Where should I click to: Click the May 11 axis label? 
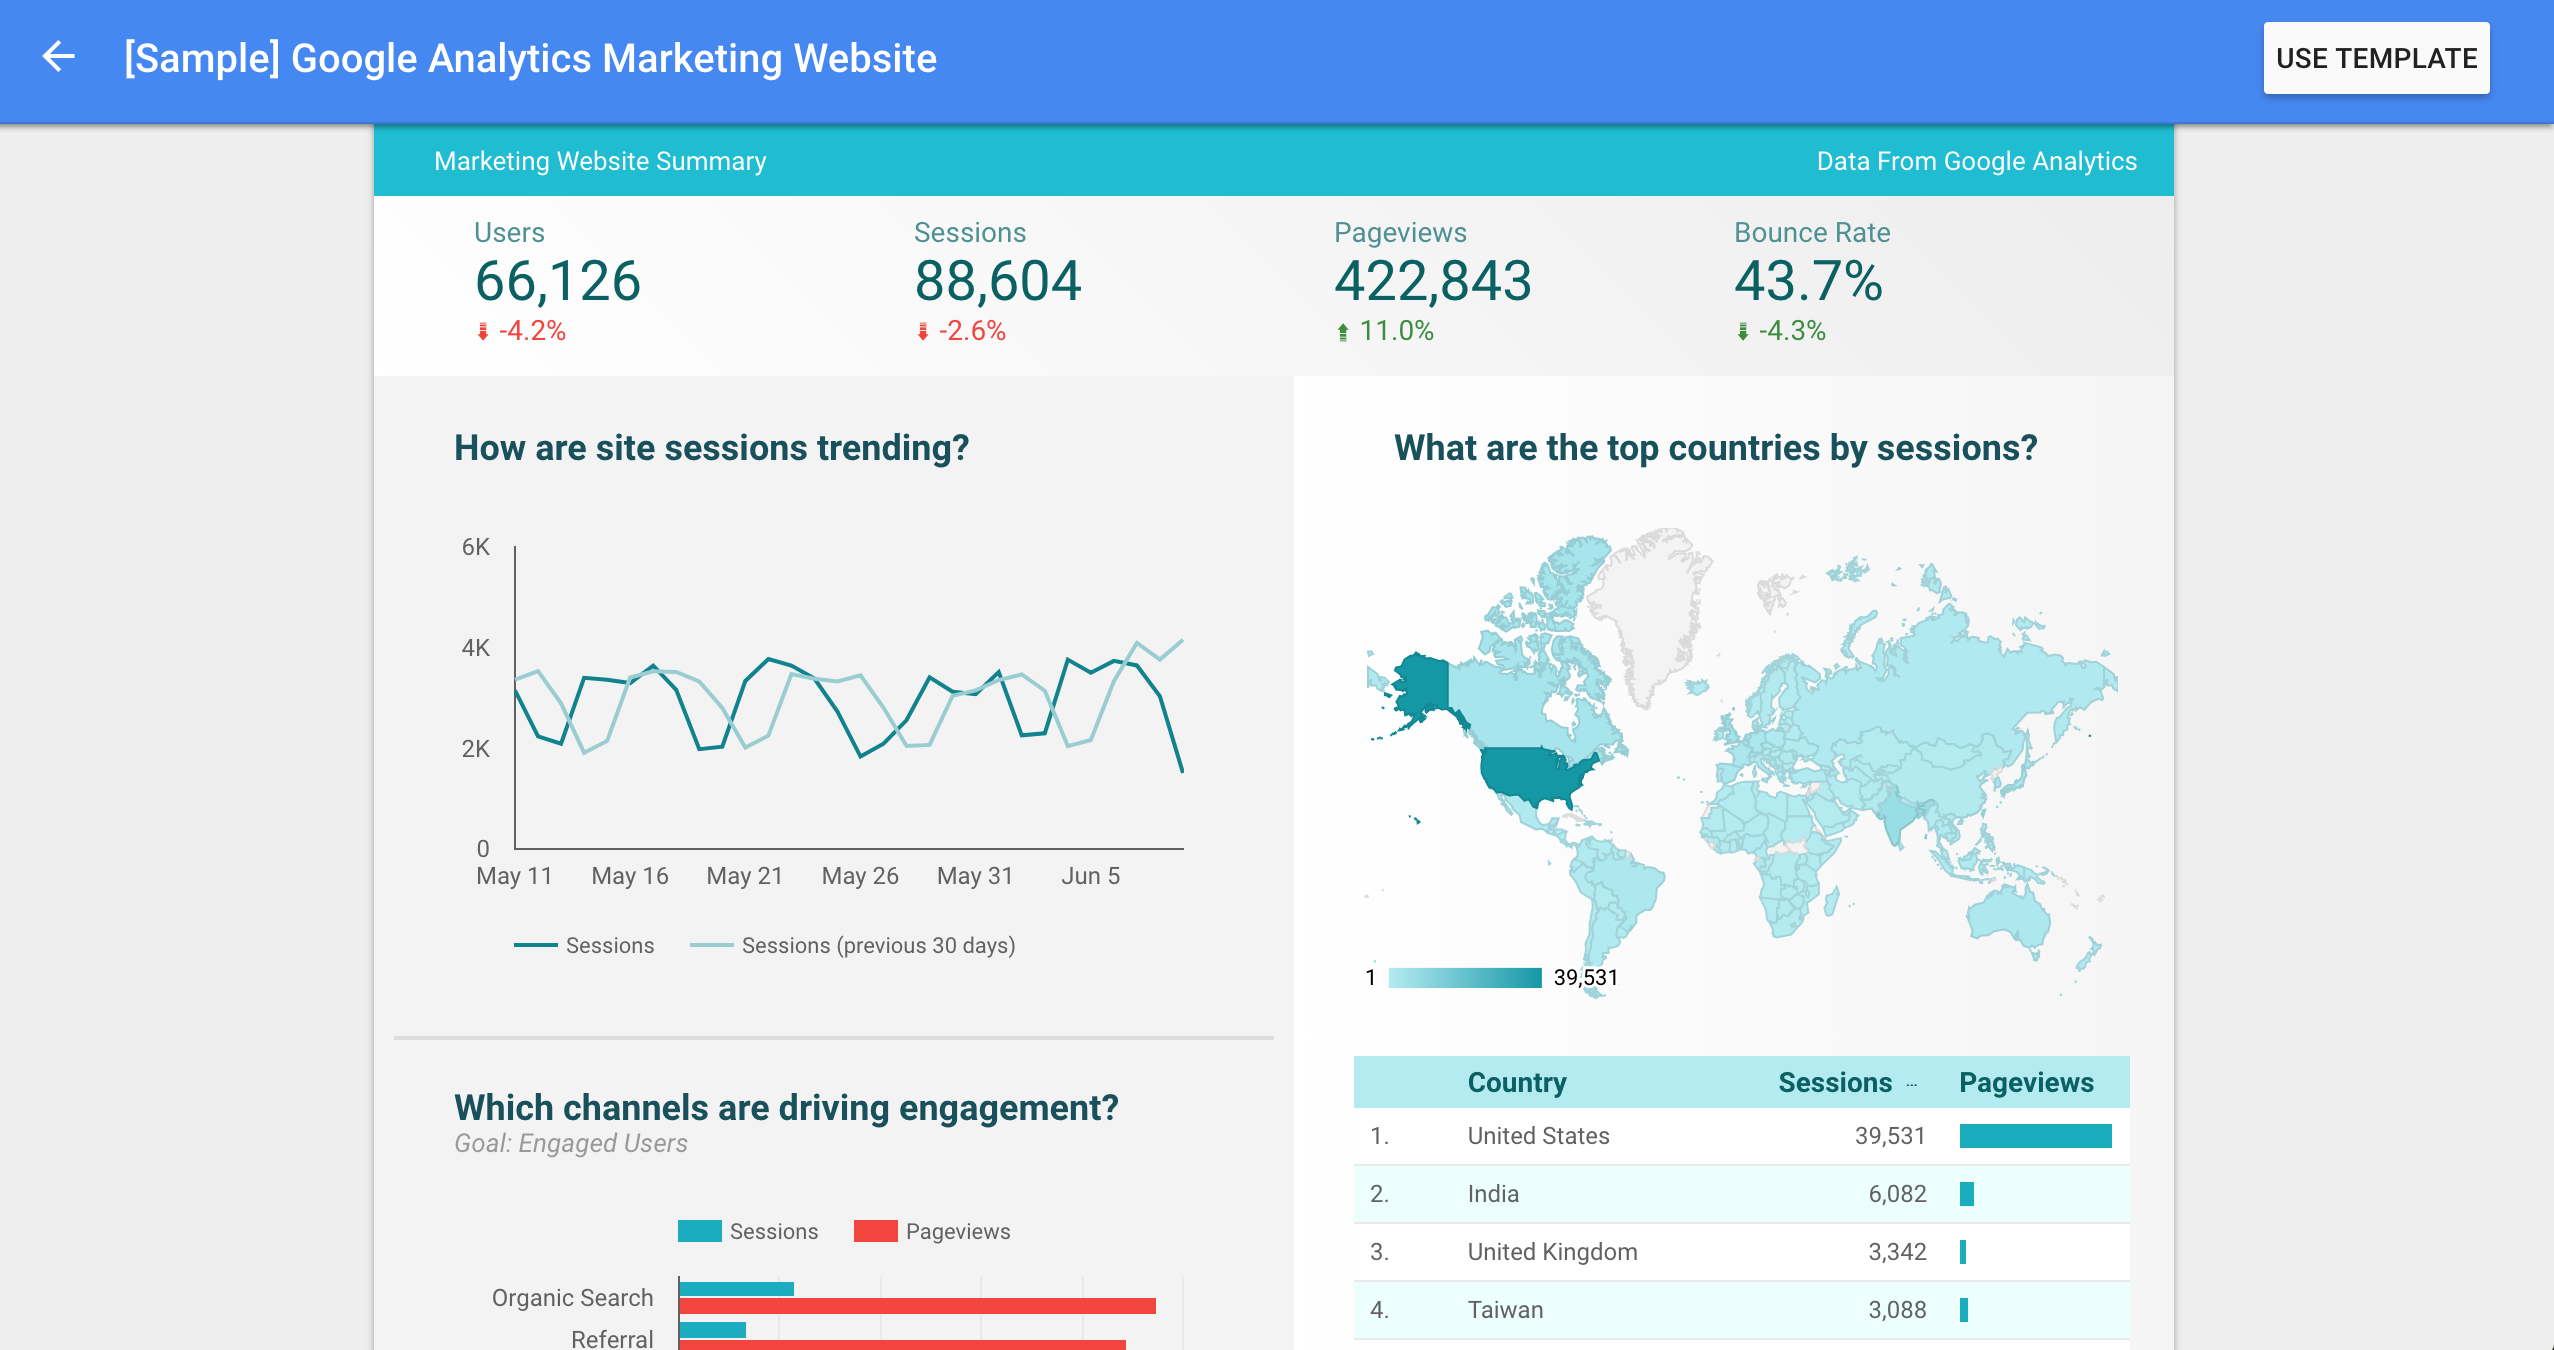point(514,876)
